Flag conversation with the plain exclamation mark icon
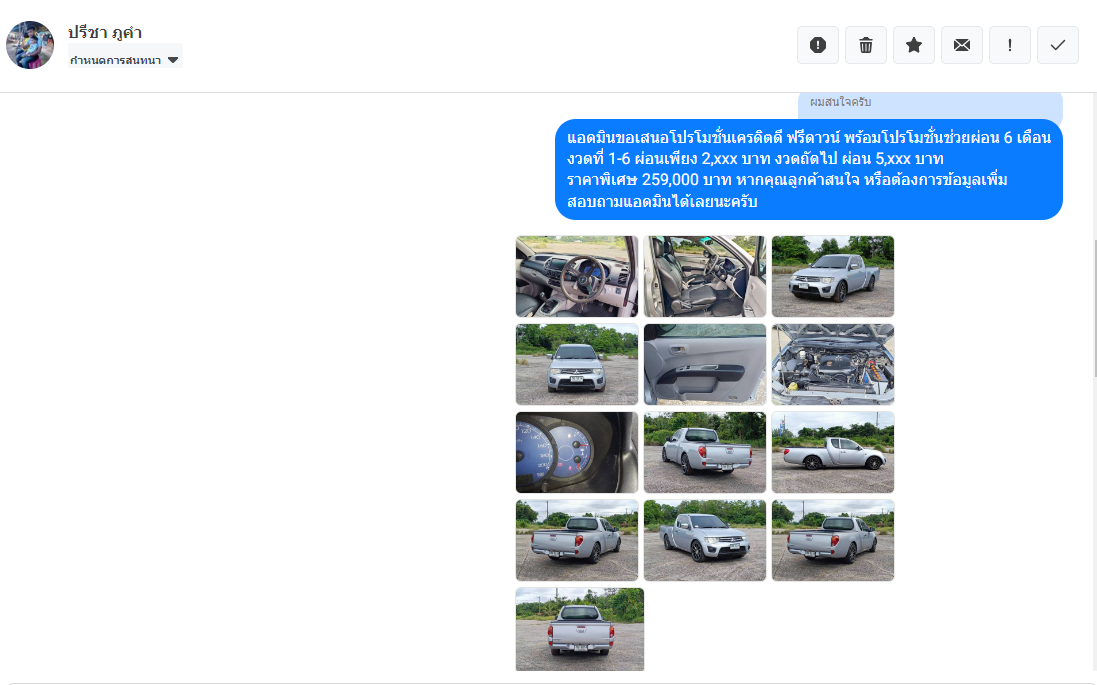This screenshot has height=685, width=1097. pyautogui.click(x=1010, y=45)
